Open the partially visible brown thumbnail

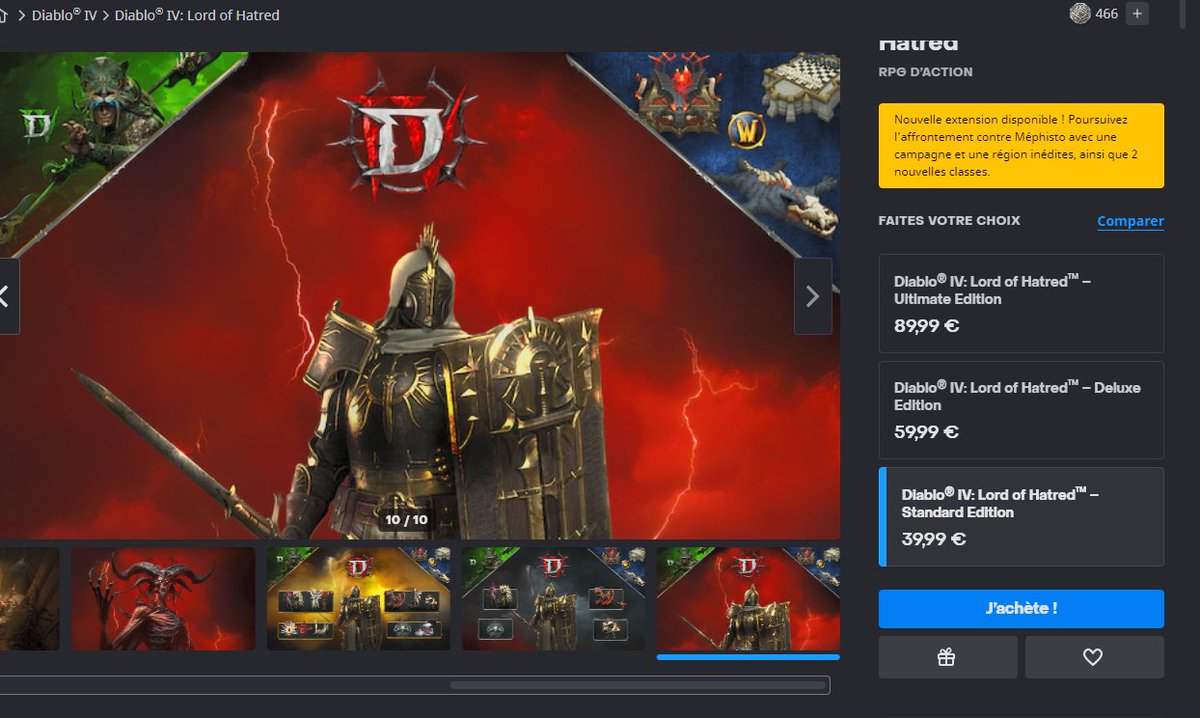click(29, 599)
